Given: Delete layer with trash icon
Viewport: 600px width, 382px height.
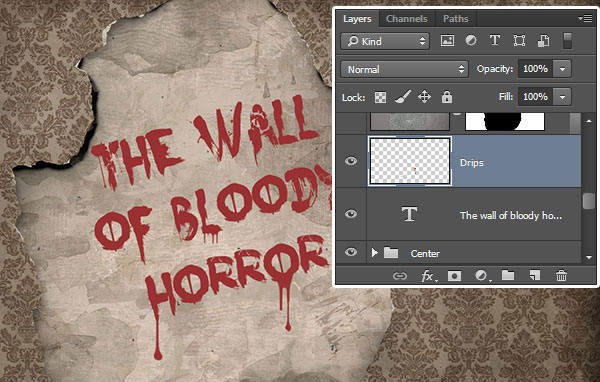Looking at the screenshot, I should pos(561,276).
